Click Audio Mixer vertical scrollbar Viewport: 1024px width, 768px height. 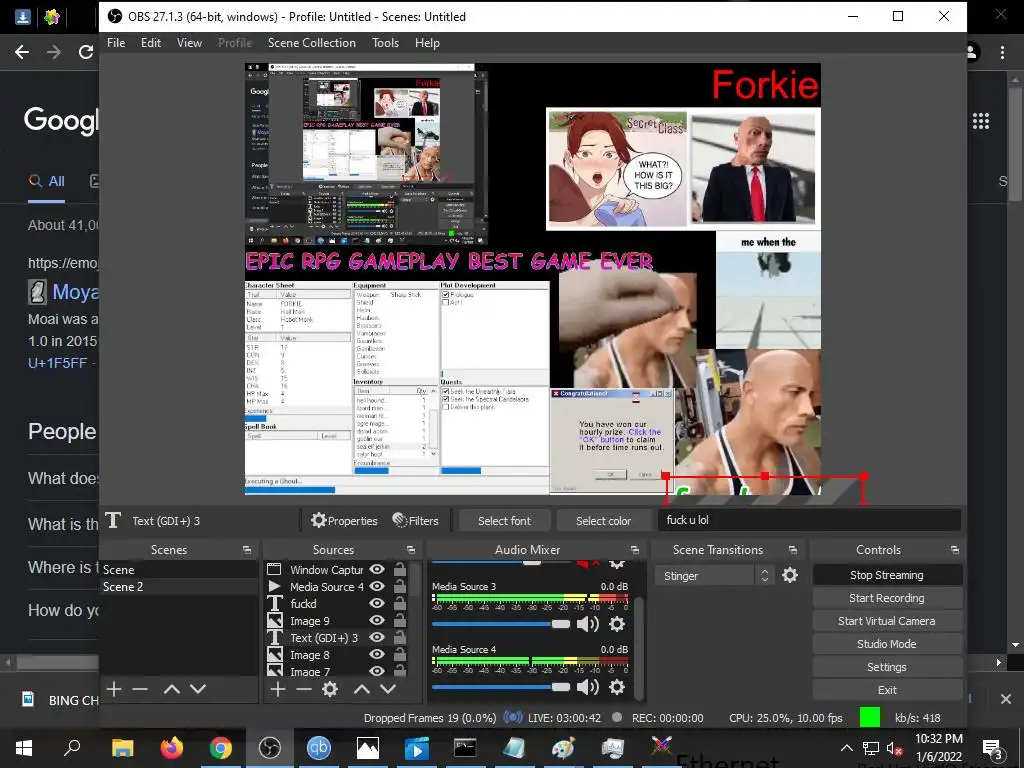640,647
